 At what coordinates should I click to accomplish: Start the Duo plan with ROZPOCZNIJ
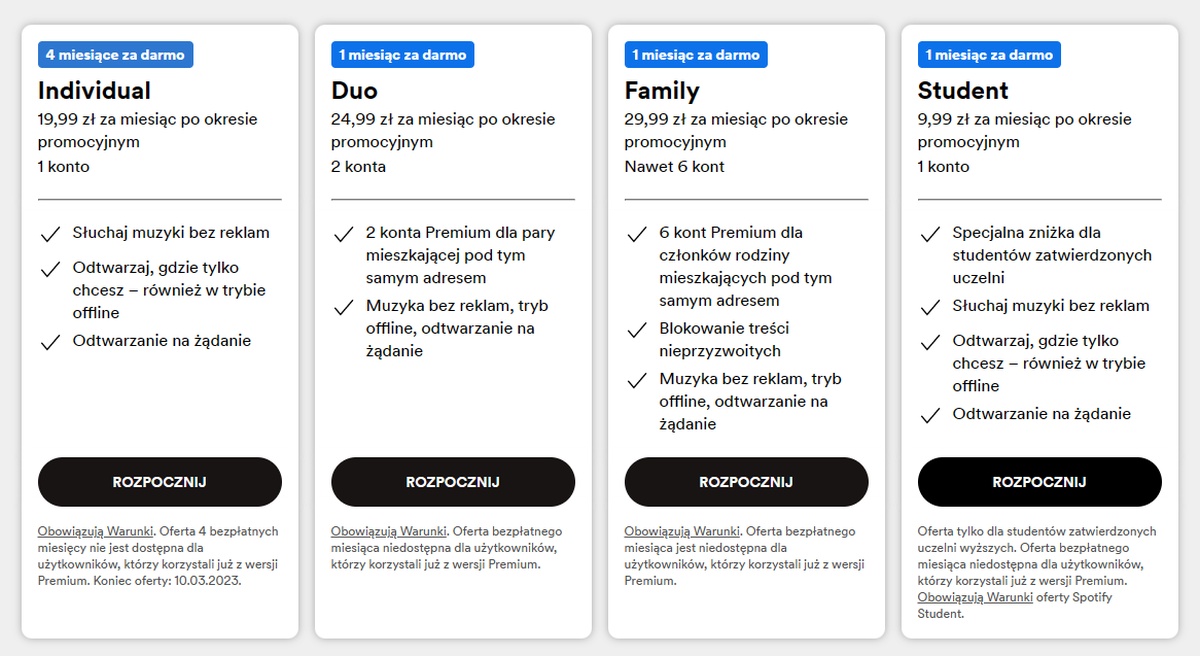pos(453,482)
